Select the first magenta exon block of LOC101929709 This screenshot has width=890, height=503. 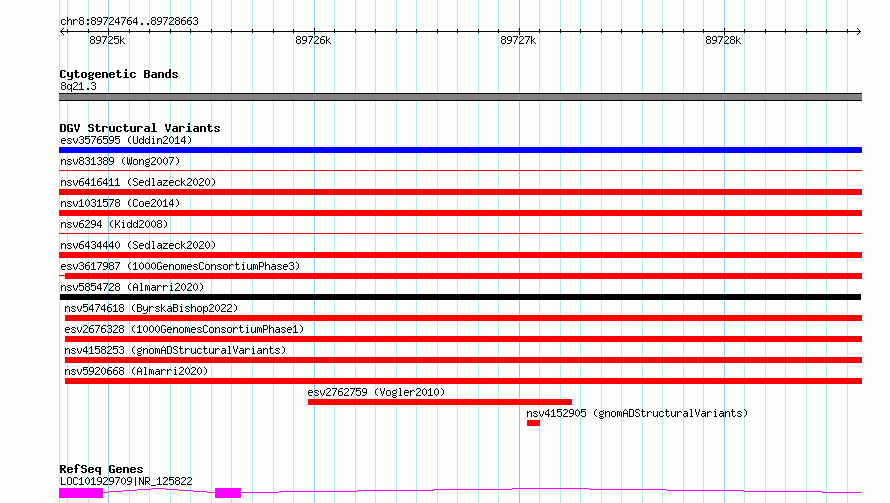(x=81, y=493)
